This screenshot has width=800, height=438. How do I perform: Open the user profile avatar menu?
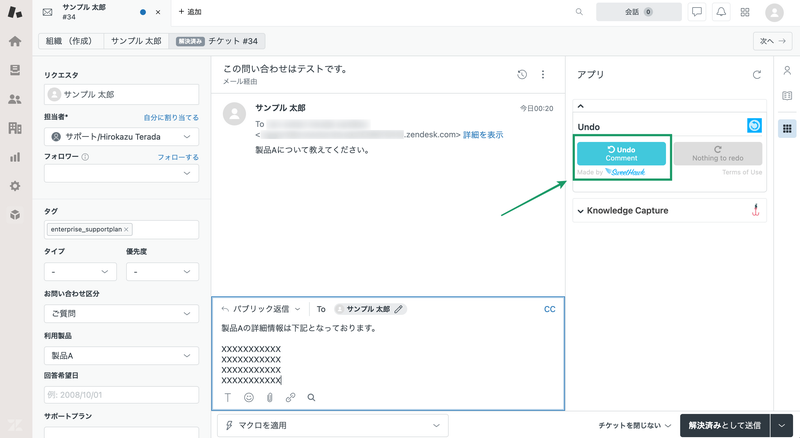coord(774,12)
